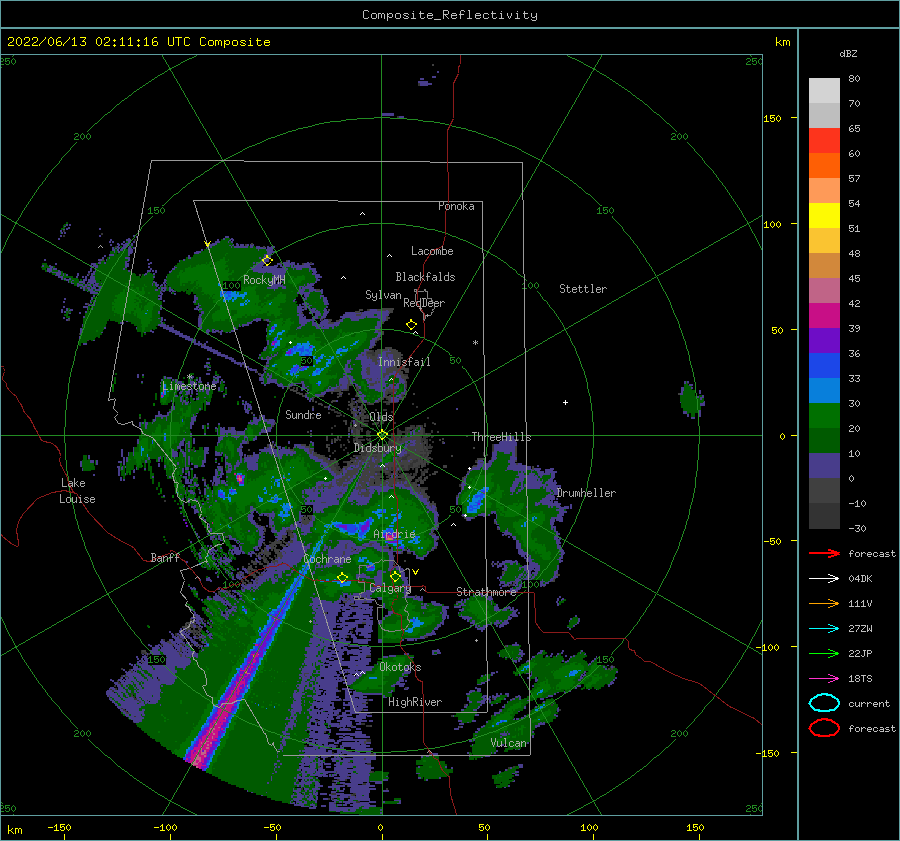The width and height of the screenshot is (900, 841).
Task: Click the Sundre city label
Action: click(x=303, y=414)
